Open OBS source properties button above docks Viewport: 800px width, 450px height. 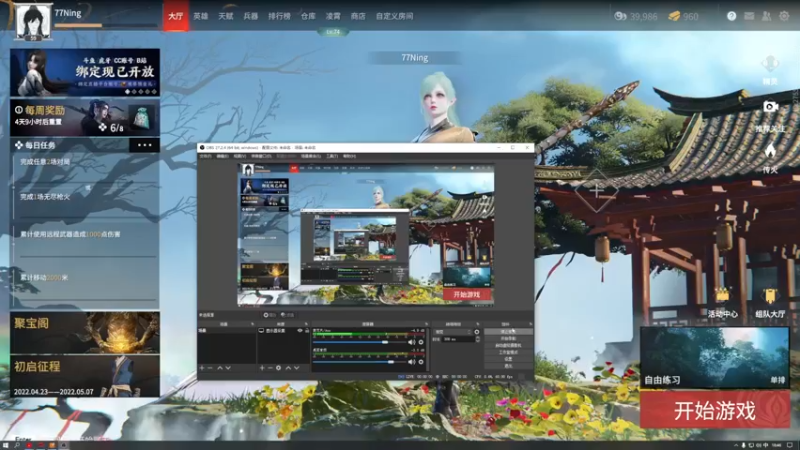(270, 315)
